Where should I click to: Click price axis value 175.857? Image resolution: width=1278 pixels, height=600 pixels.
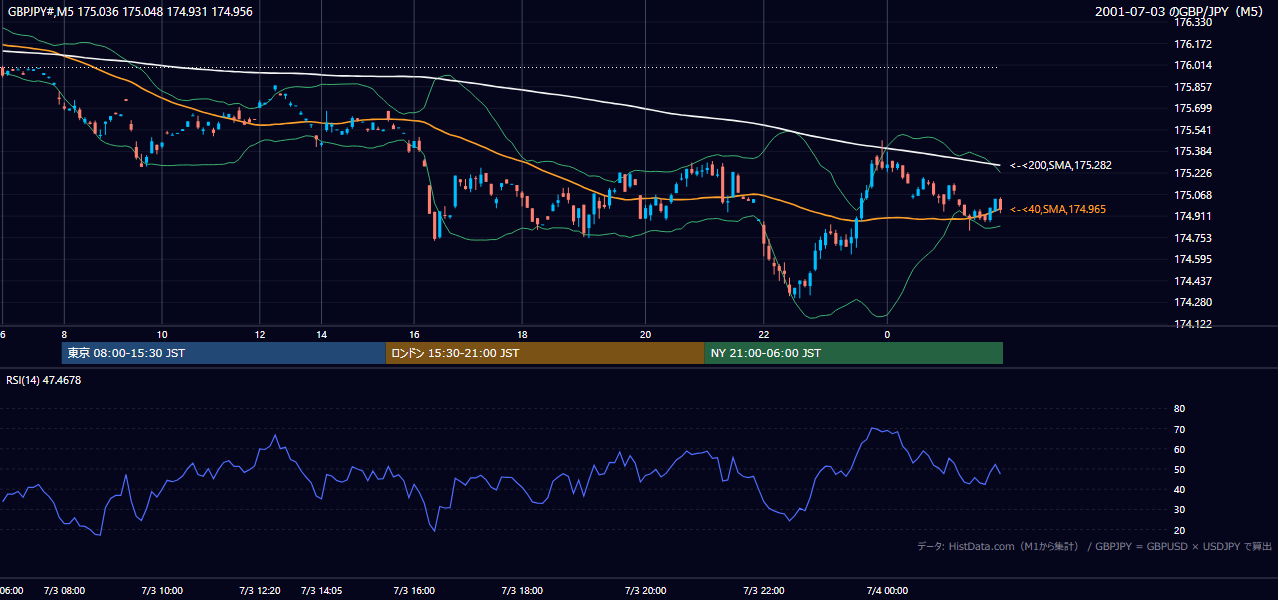tap(1192, 87)
